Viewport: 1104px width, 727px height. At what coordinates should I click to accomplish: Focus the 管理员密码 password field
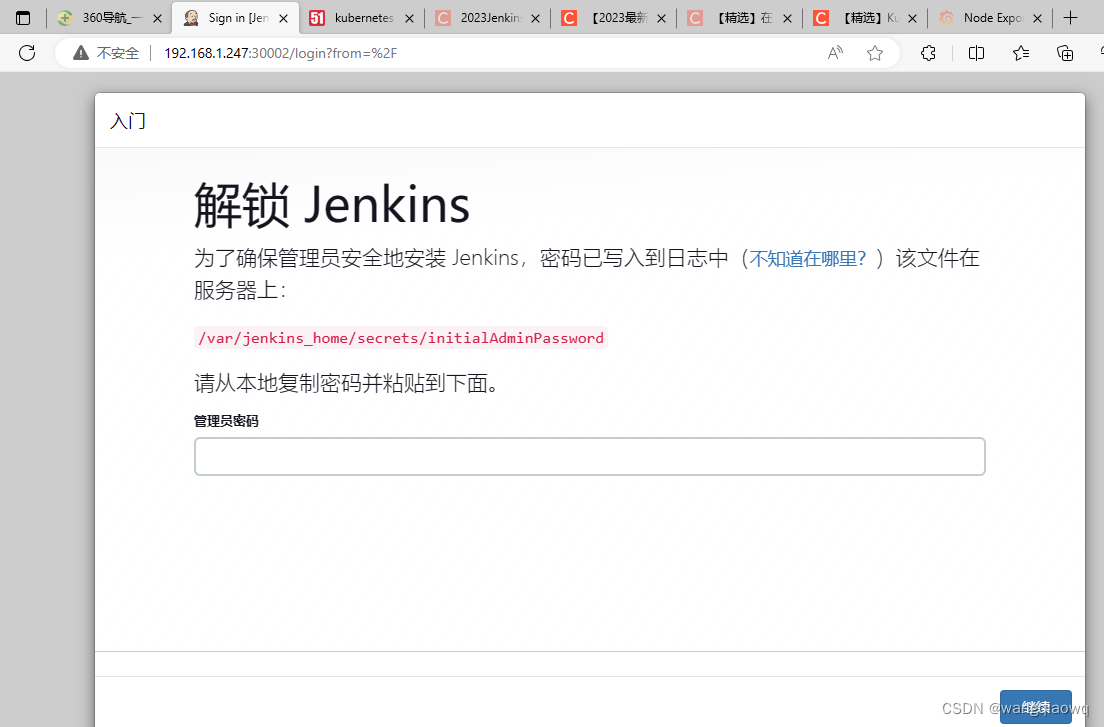(589, 457)
